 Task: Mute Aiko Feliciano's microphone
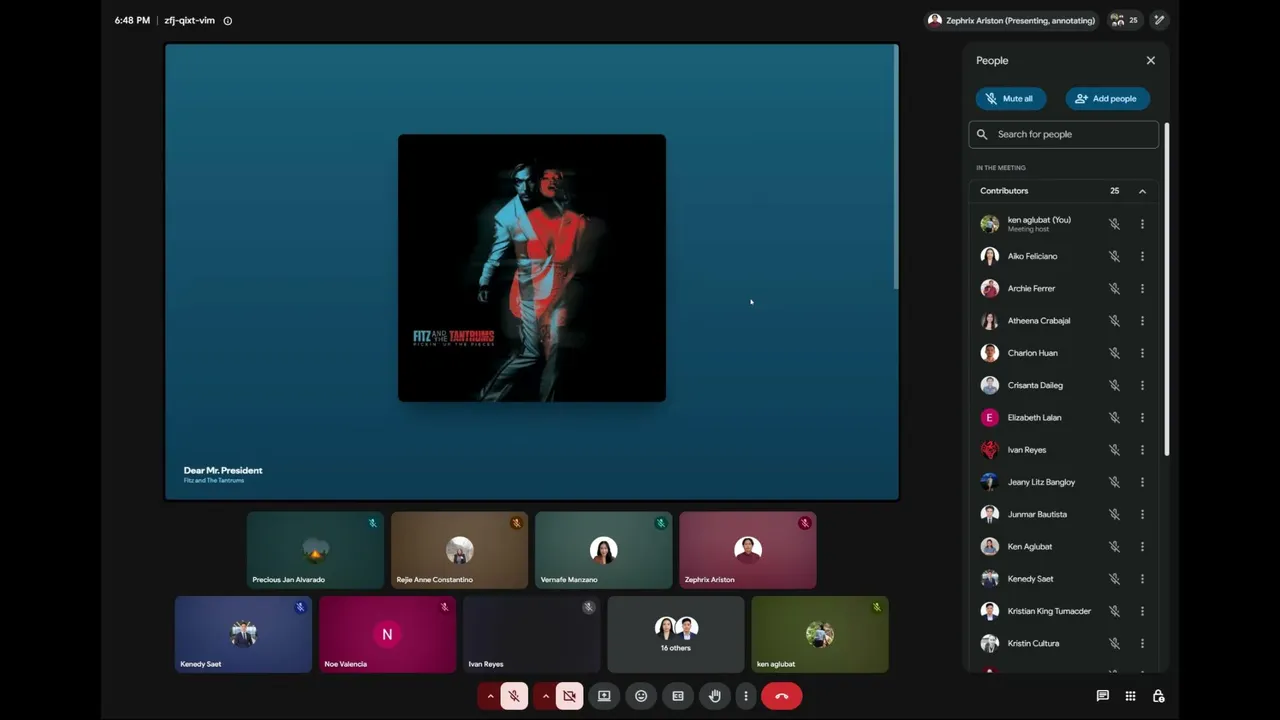1114,256
